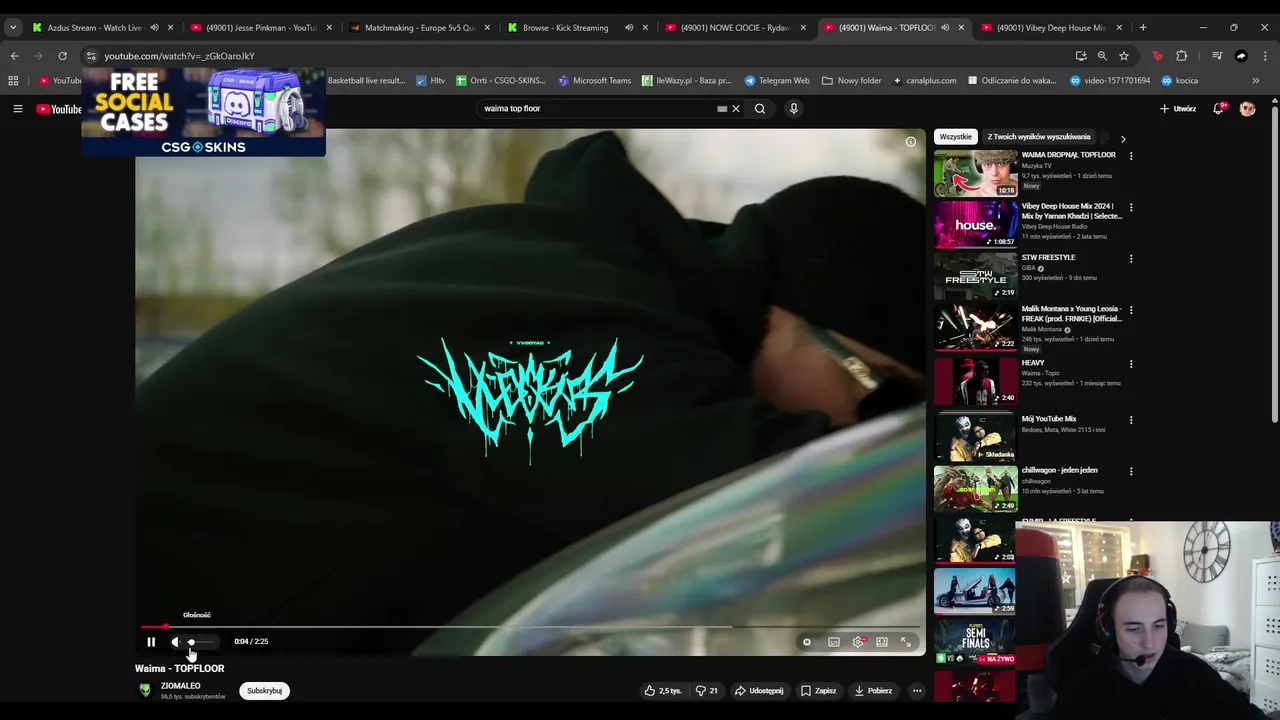
Task: Download video via the Pobierz button
Action: pyautogui.click(x=873, y=690)
